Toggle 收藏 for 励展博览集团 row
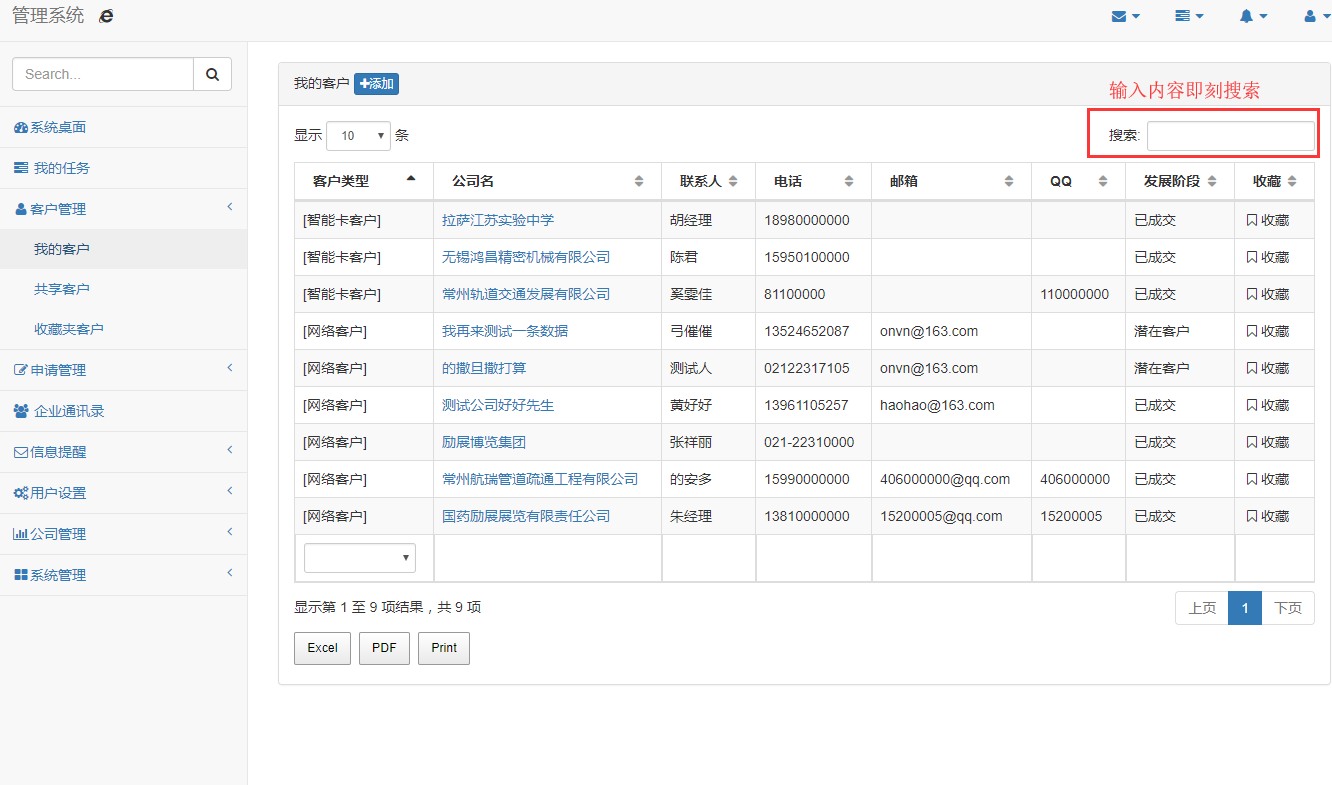Viewport: 1332px width, 785px height. click(1267, 442)
